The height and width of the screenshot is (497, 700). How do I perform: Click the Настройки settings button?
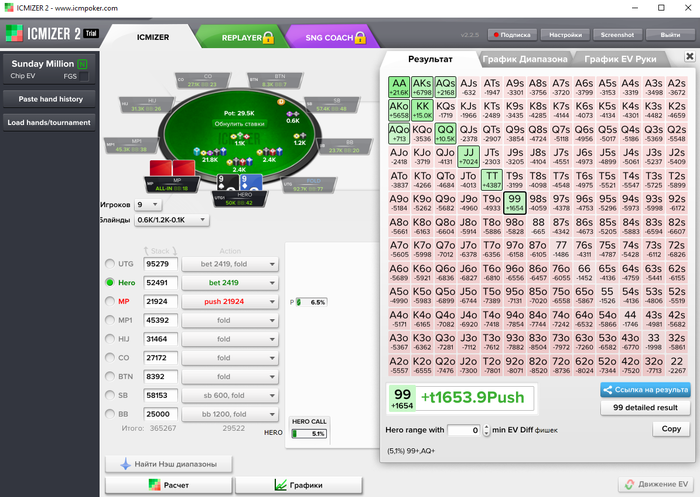click(x=565, y=35)
